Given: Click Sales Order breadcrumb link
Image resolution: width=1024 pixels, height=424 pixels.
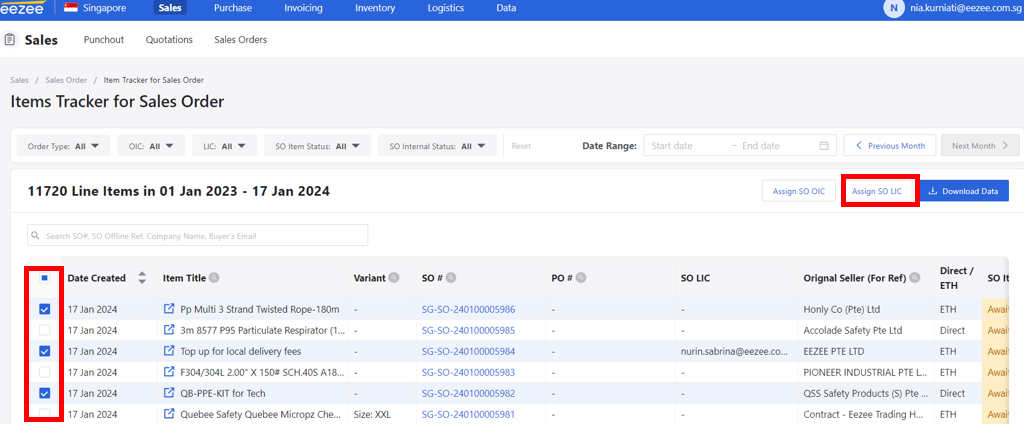Looking at the screenshot, I should [x=66, y=80].
